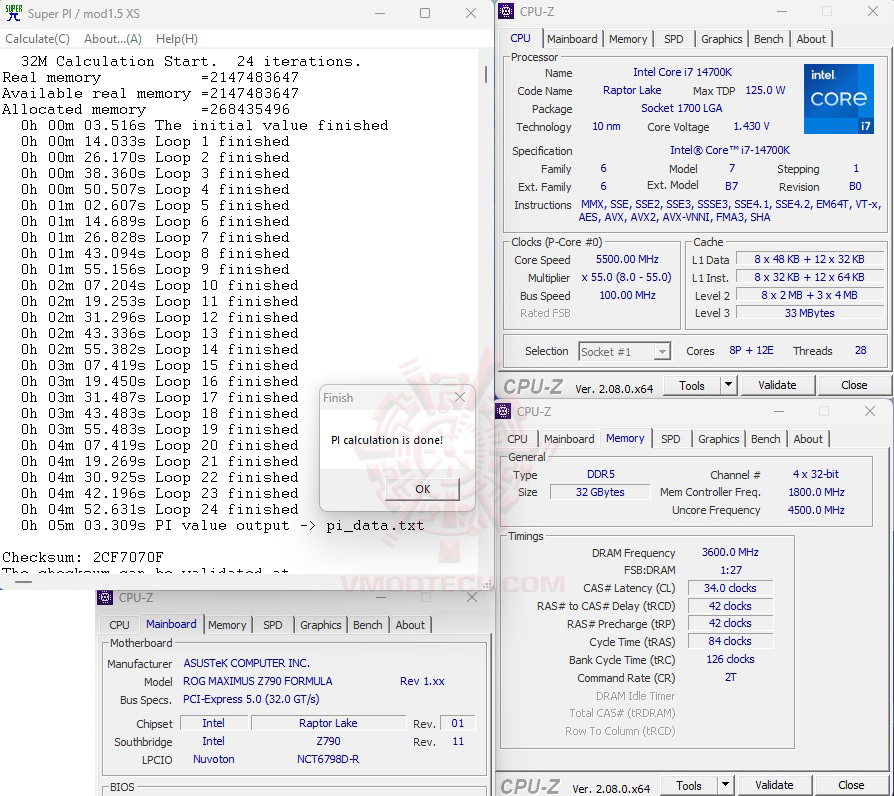Image resolution: width=894 pixels, height=796 pixels.
Task: Click OK in the Finish dialog
Action: pyautogui.click(x=422, y=489)
